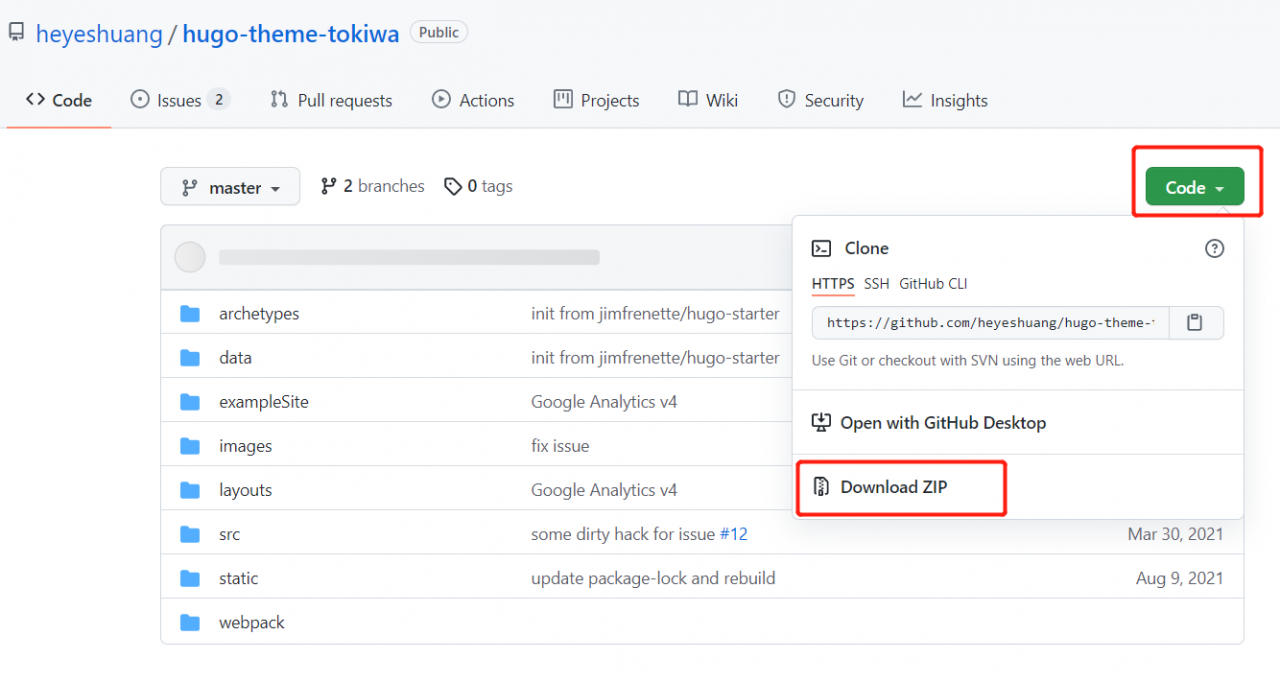Click the archetypes folder icon
This screenshot has width=1280, height=682.
[190, 314]
